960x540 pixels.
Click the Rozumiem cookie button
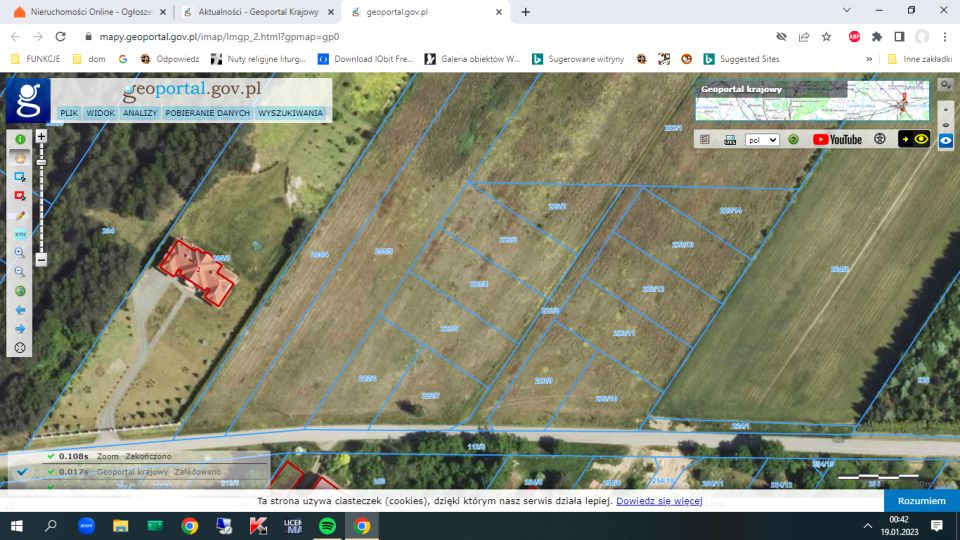coord(921,500)
